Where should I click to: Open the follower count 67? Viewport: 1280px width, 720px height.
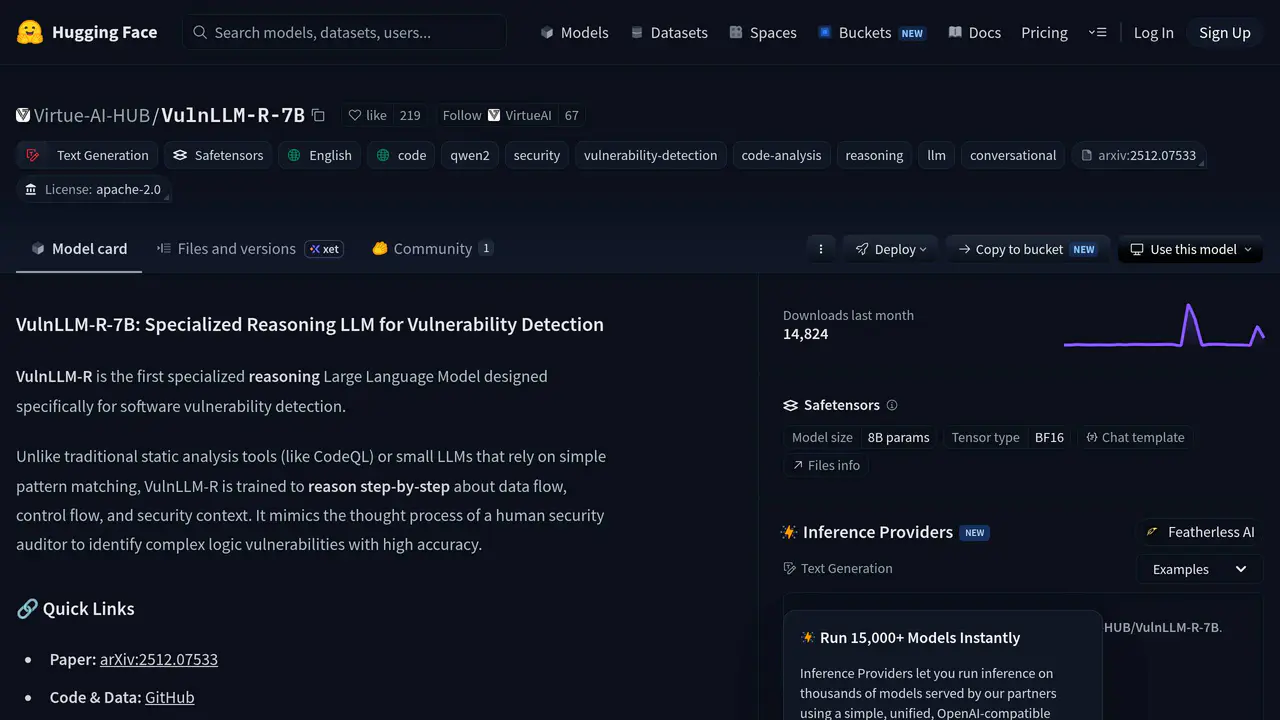tap(571, 115)
